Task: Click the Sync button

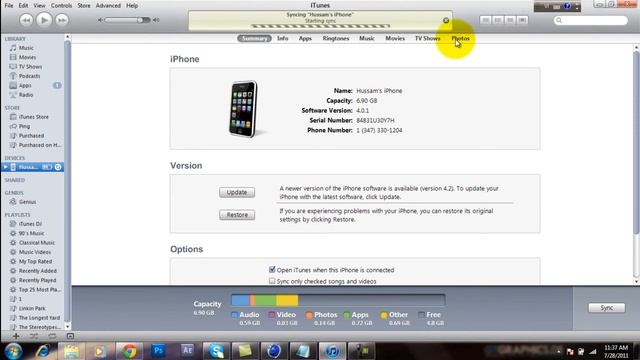Action: (x=607, y=308)
